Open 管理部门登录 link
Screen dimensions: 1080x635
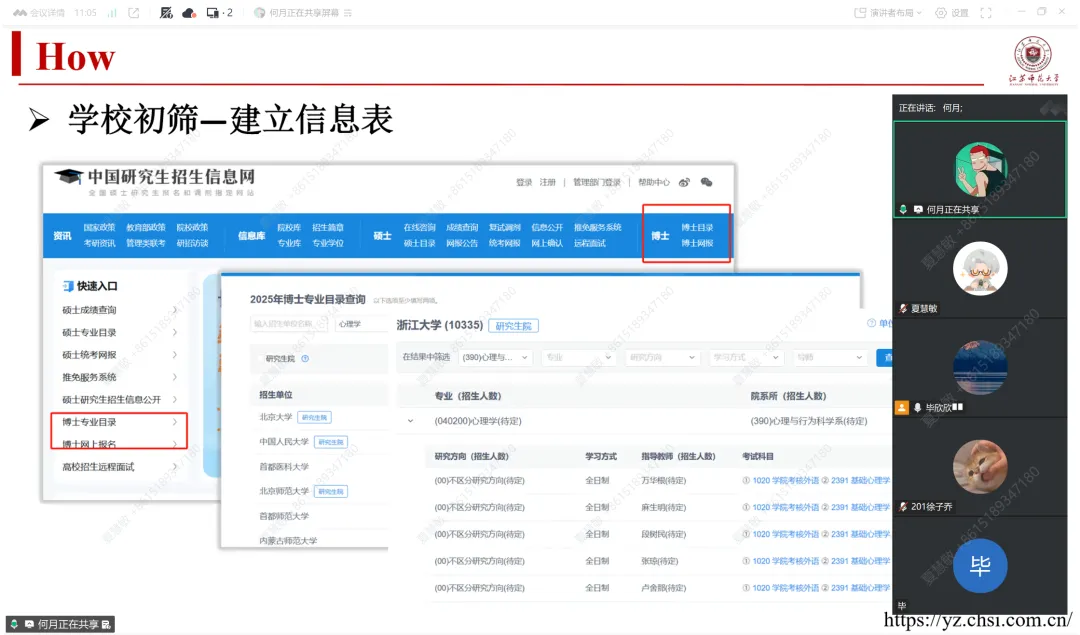596,183
